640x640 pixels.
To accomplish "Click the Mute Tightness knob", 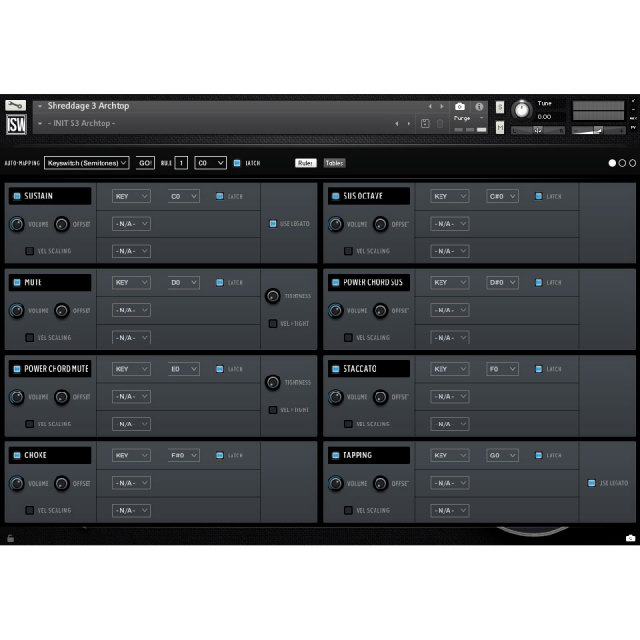I will coord(273,296).
